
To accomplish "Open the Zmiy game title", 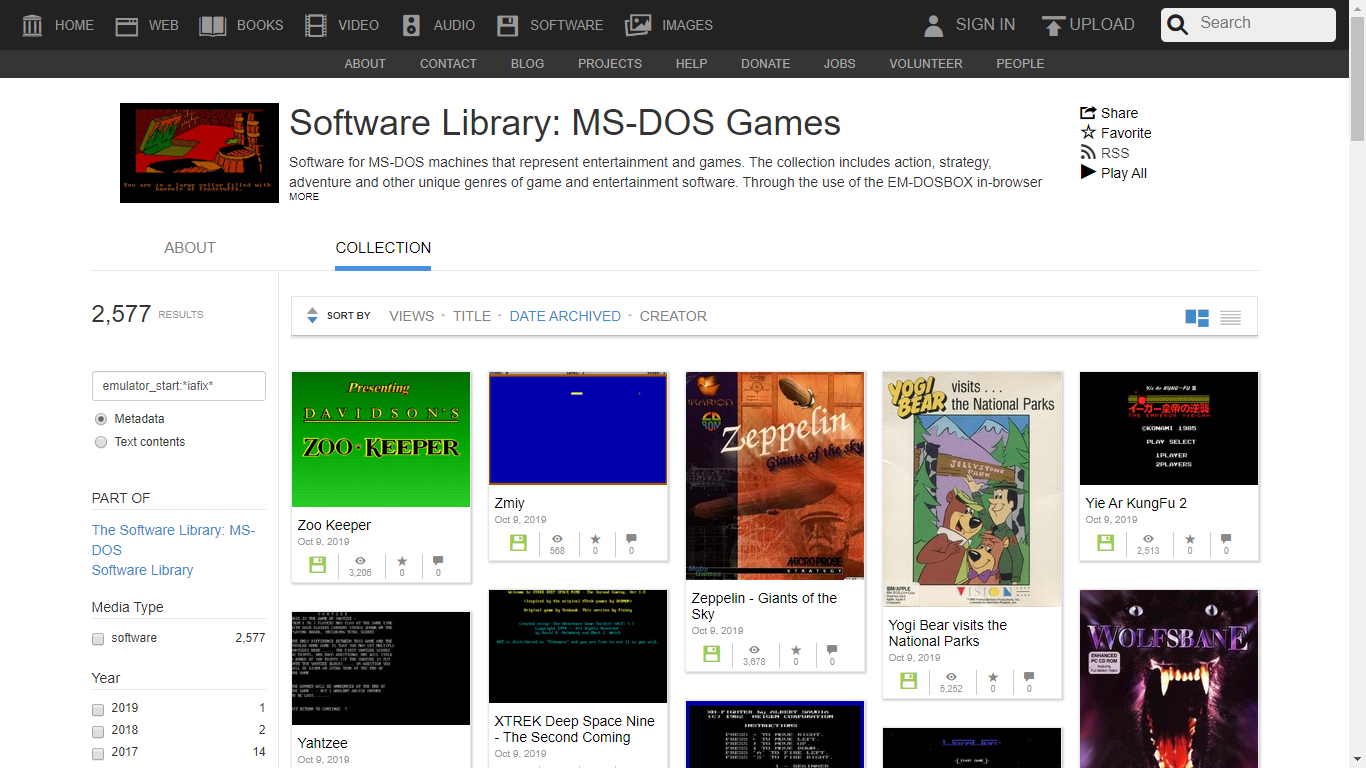I will click(x=509, y=503).
